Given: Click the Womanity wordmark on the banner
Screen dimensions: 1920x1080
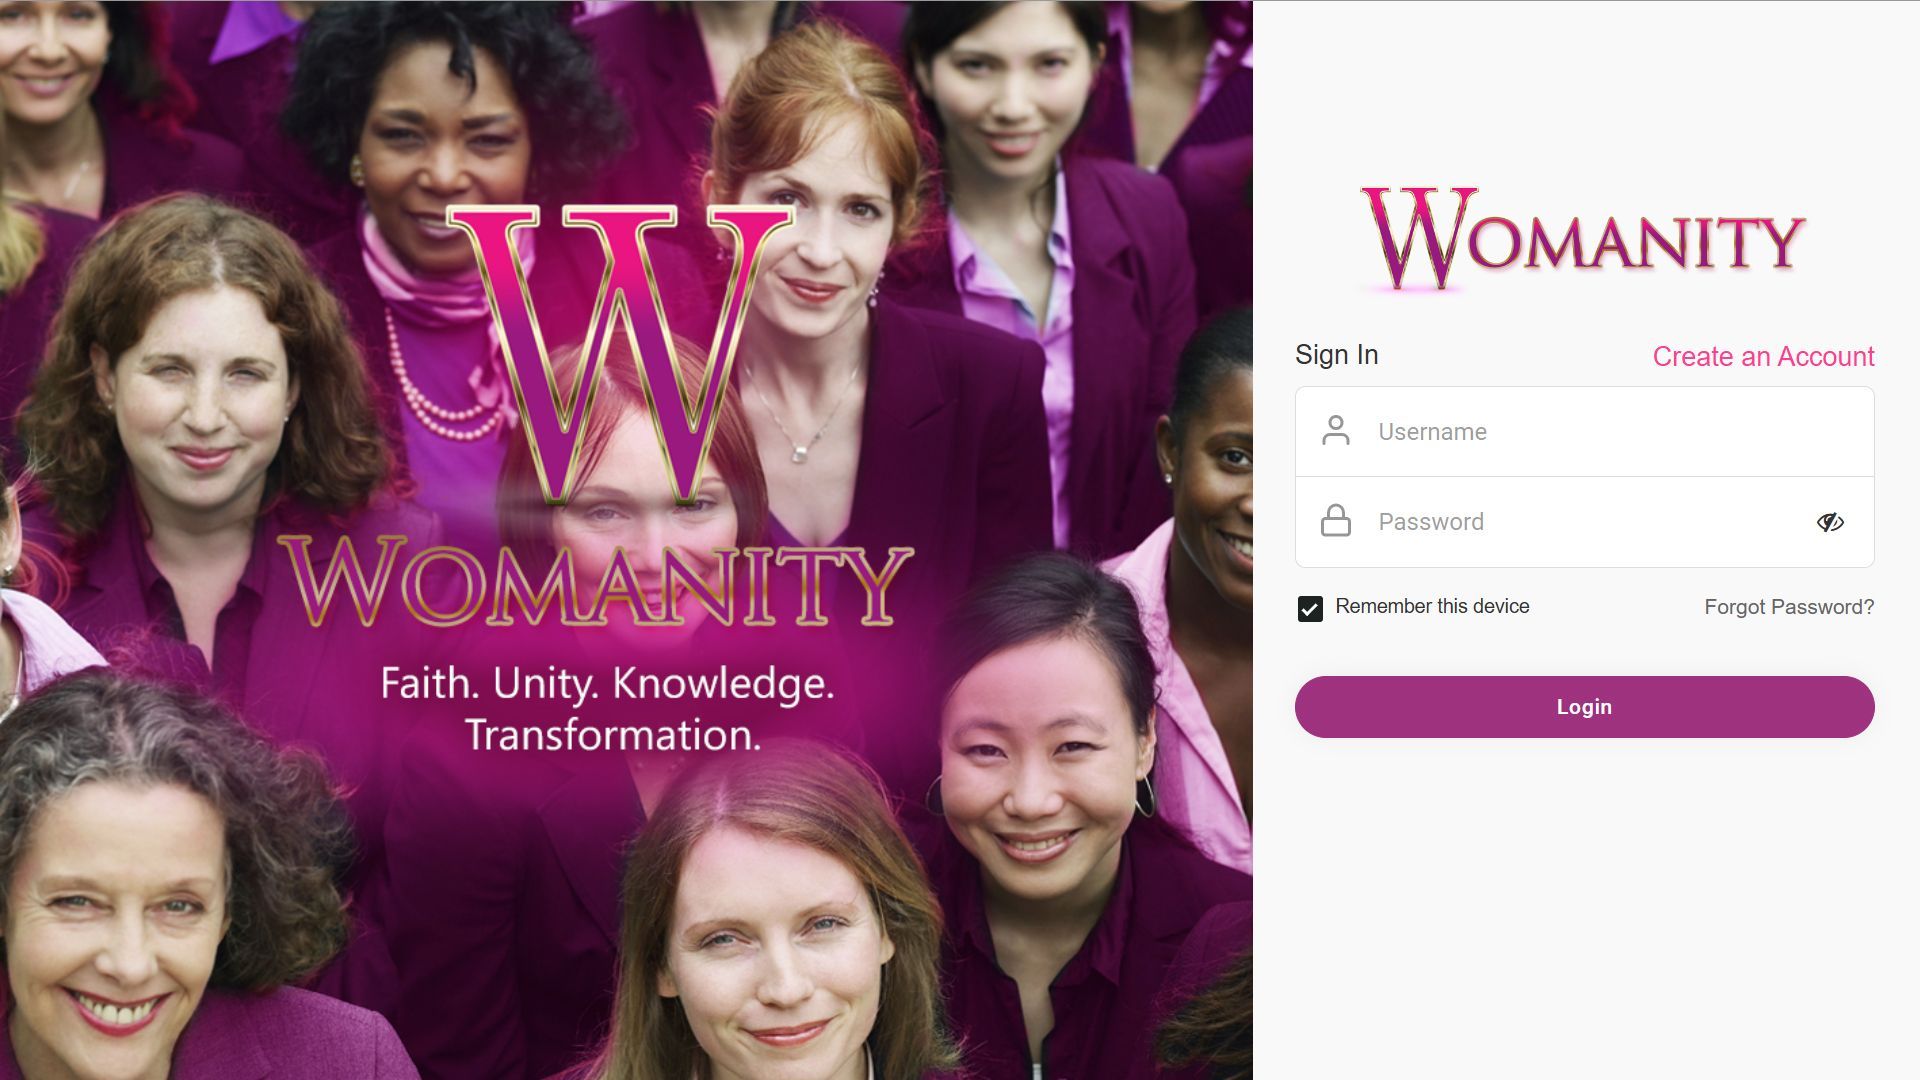Looking at the screenshot, I should coord(595,582).
